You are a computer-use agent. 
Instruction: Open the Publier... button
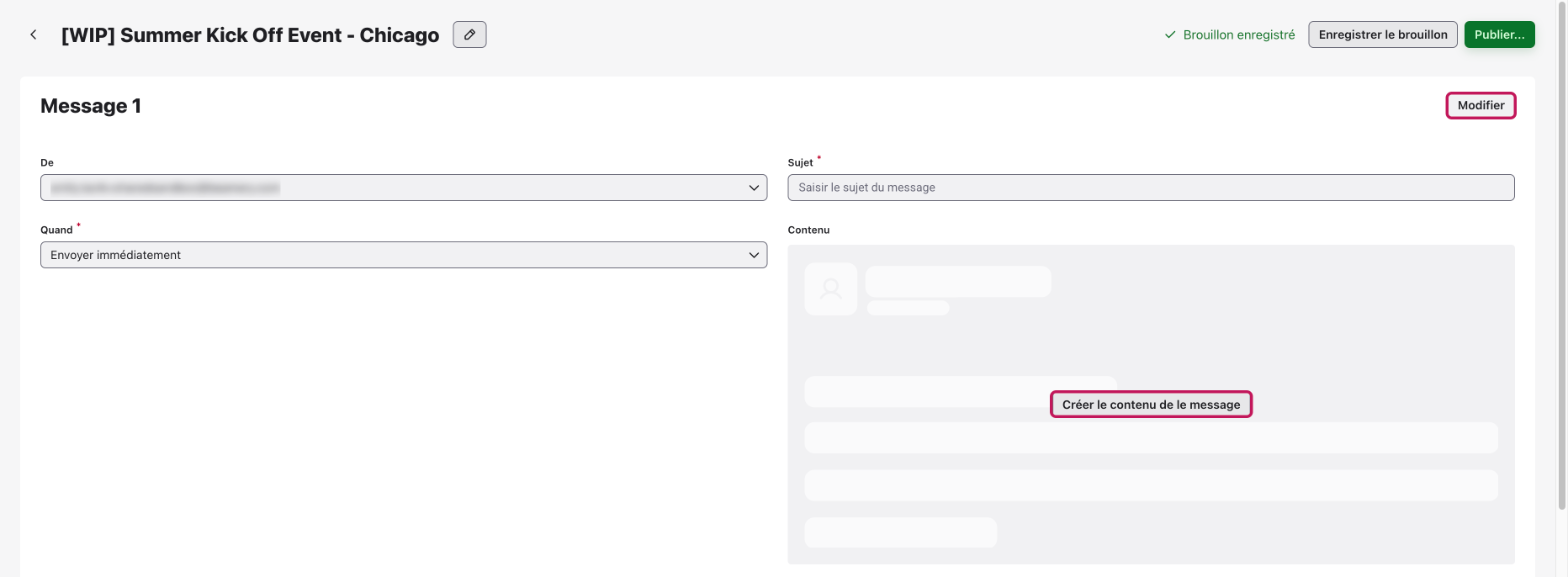(x=1499, y=35)
